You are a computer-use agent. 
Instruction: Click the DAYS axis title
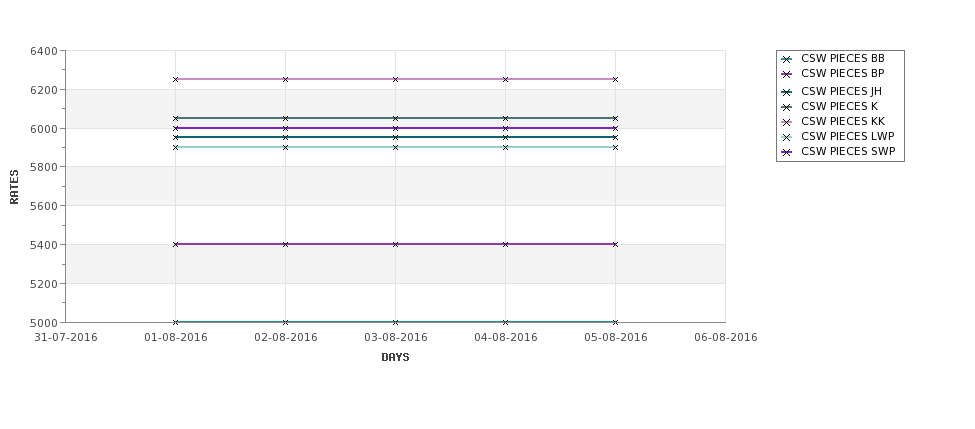click(395, 358)
